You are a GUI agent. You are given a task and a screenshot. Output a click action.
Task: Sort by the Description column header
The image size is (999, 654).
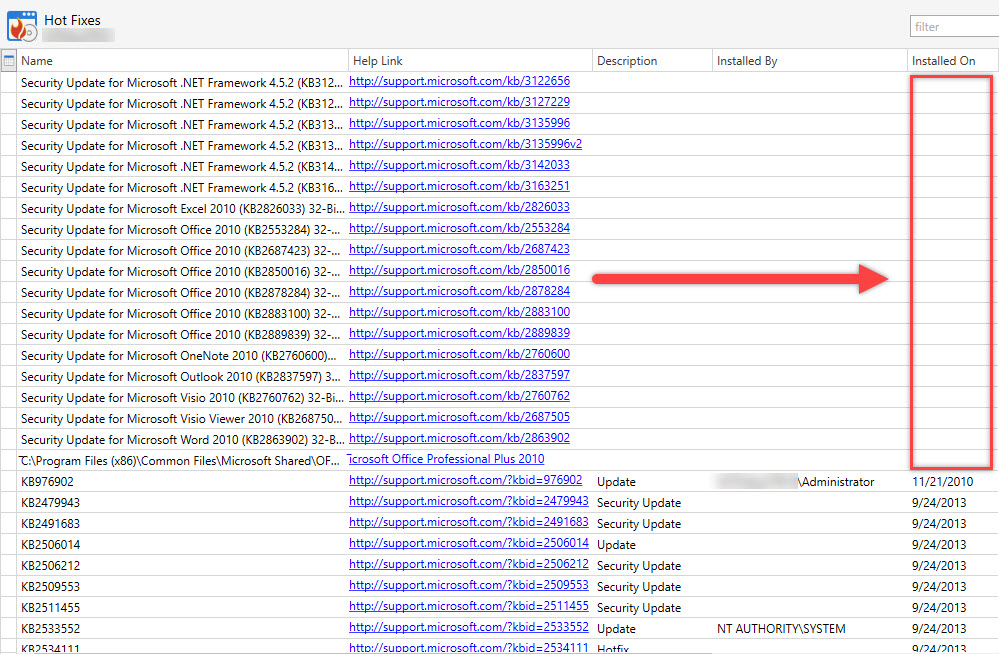click(x=627, y=61)
